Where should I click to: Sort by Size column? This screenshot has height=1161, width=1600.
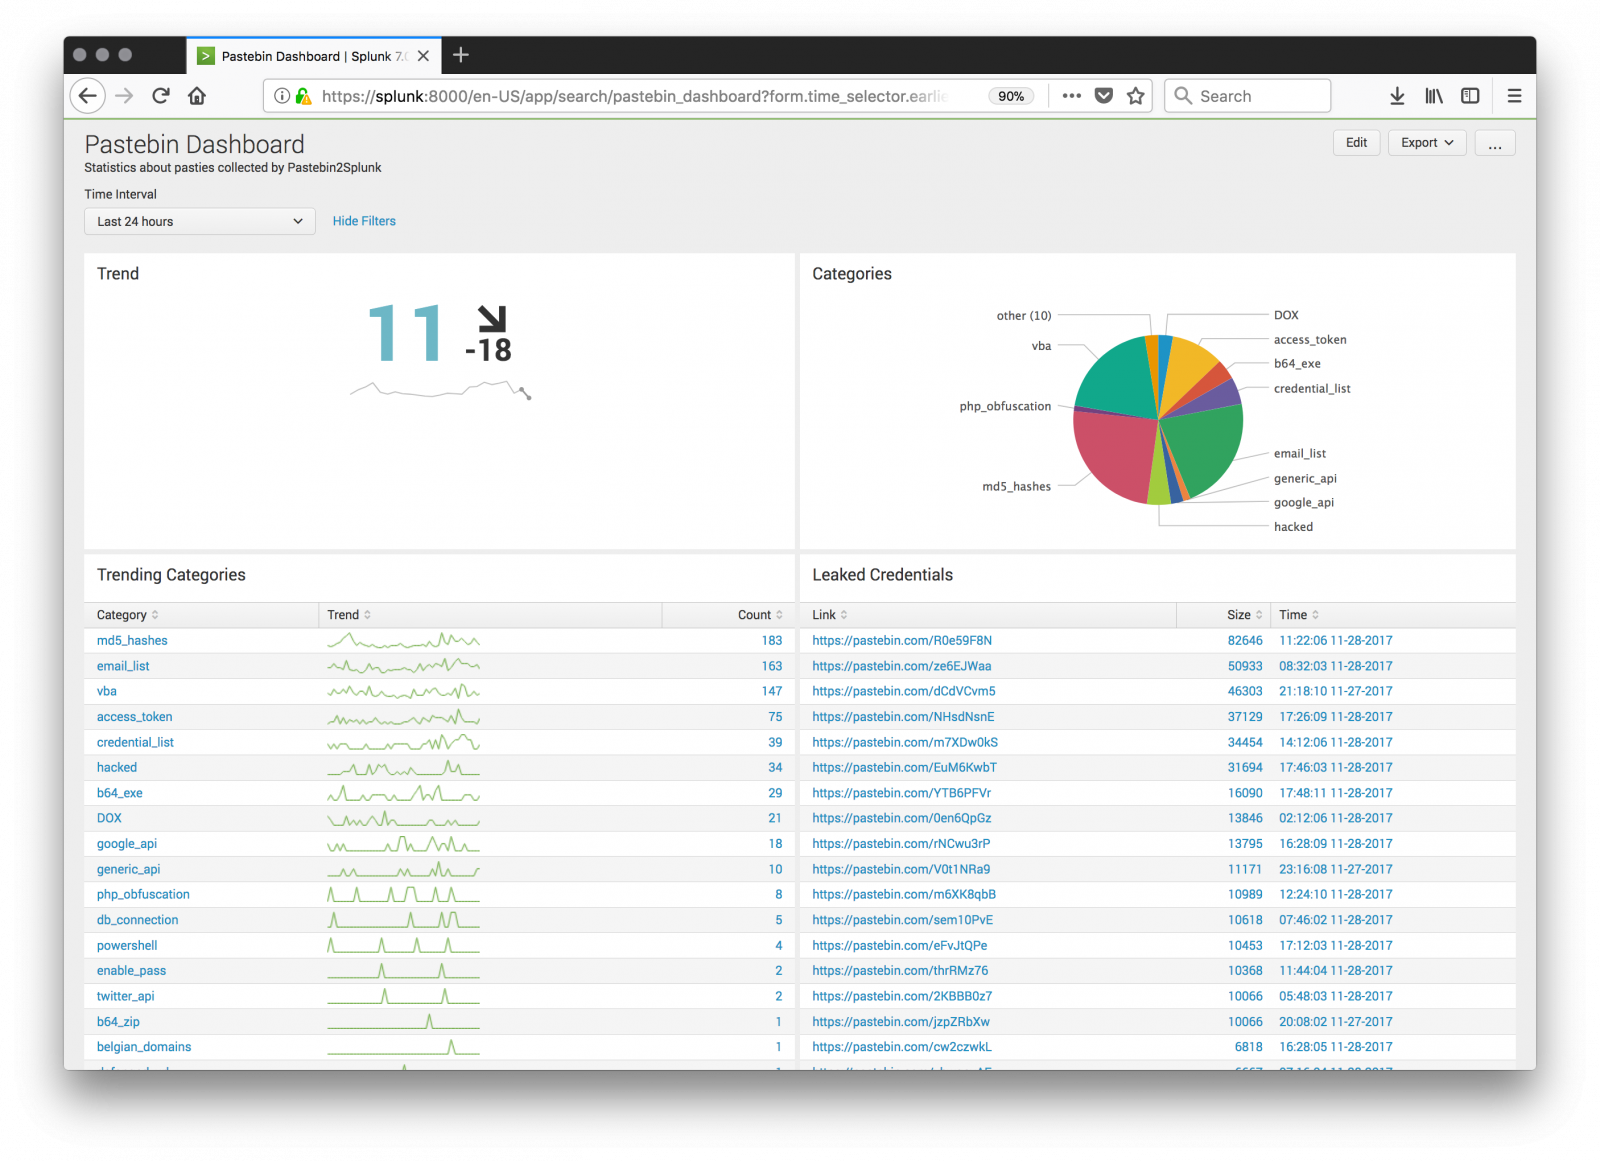click(x=1245, y=615)
